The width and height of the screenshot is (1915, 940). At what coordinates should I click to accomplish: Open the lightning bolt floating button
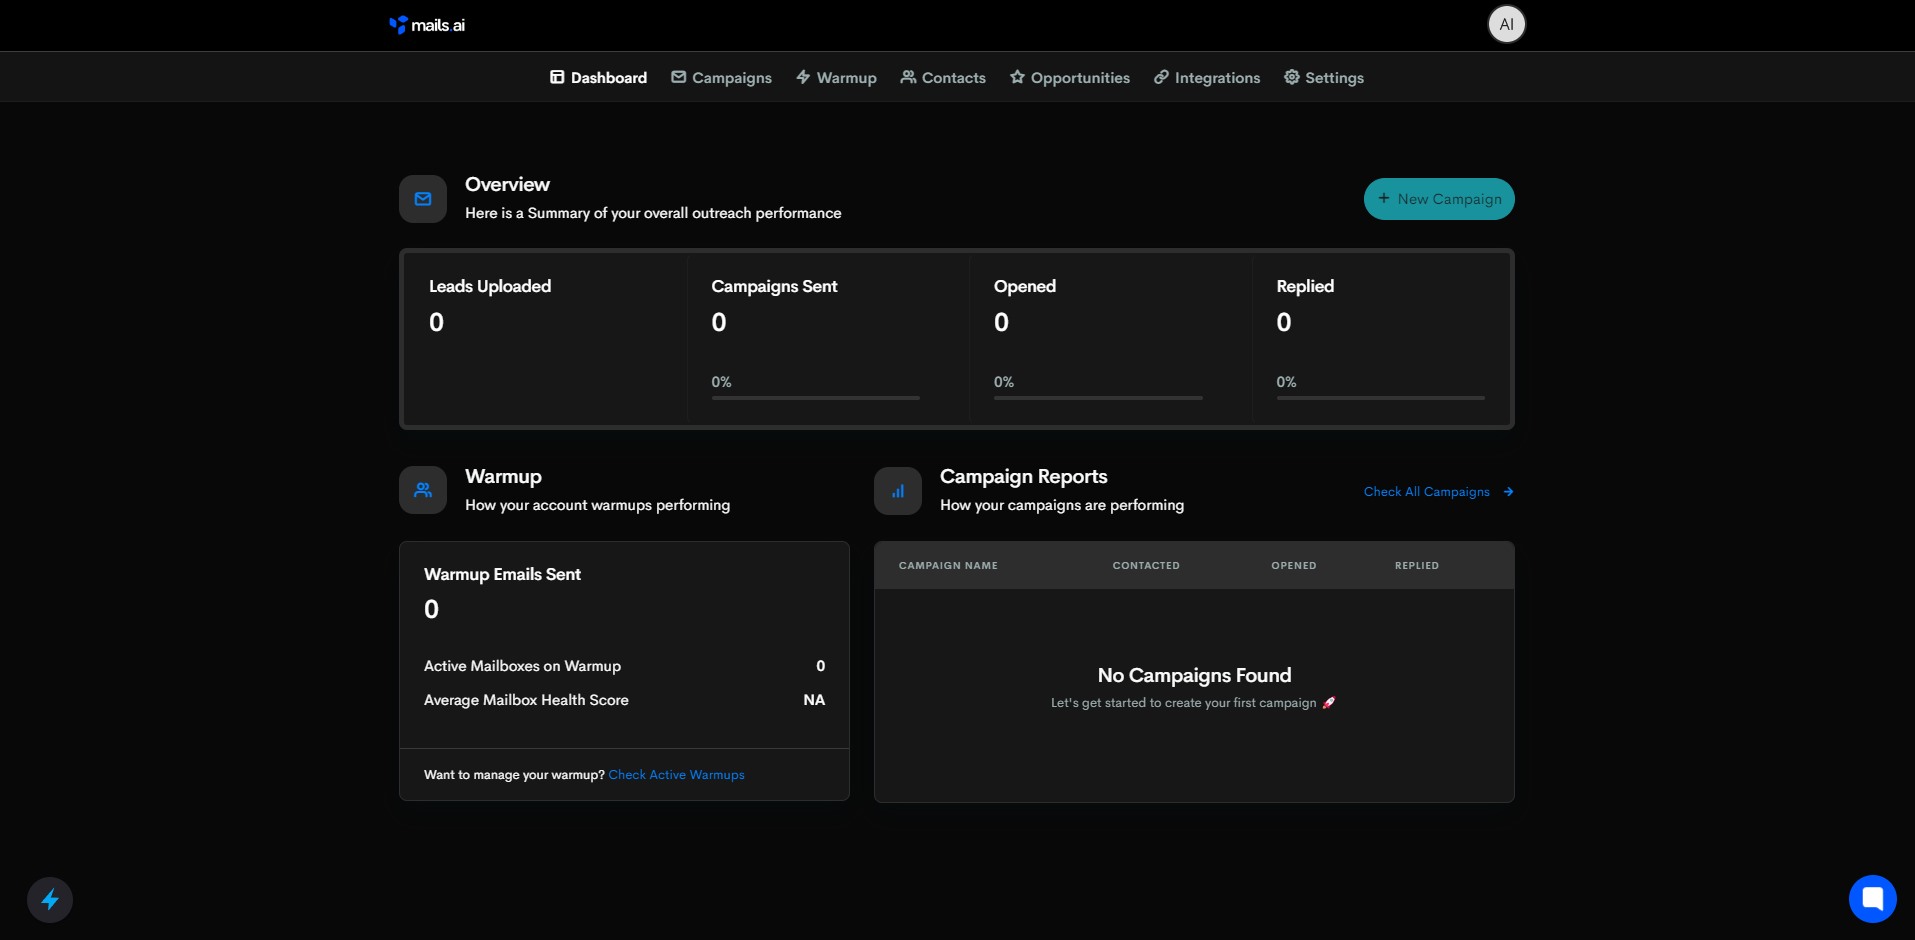[x=50, y=900]
